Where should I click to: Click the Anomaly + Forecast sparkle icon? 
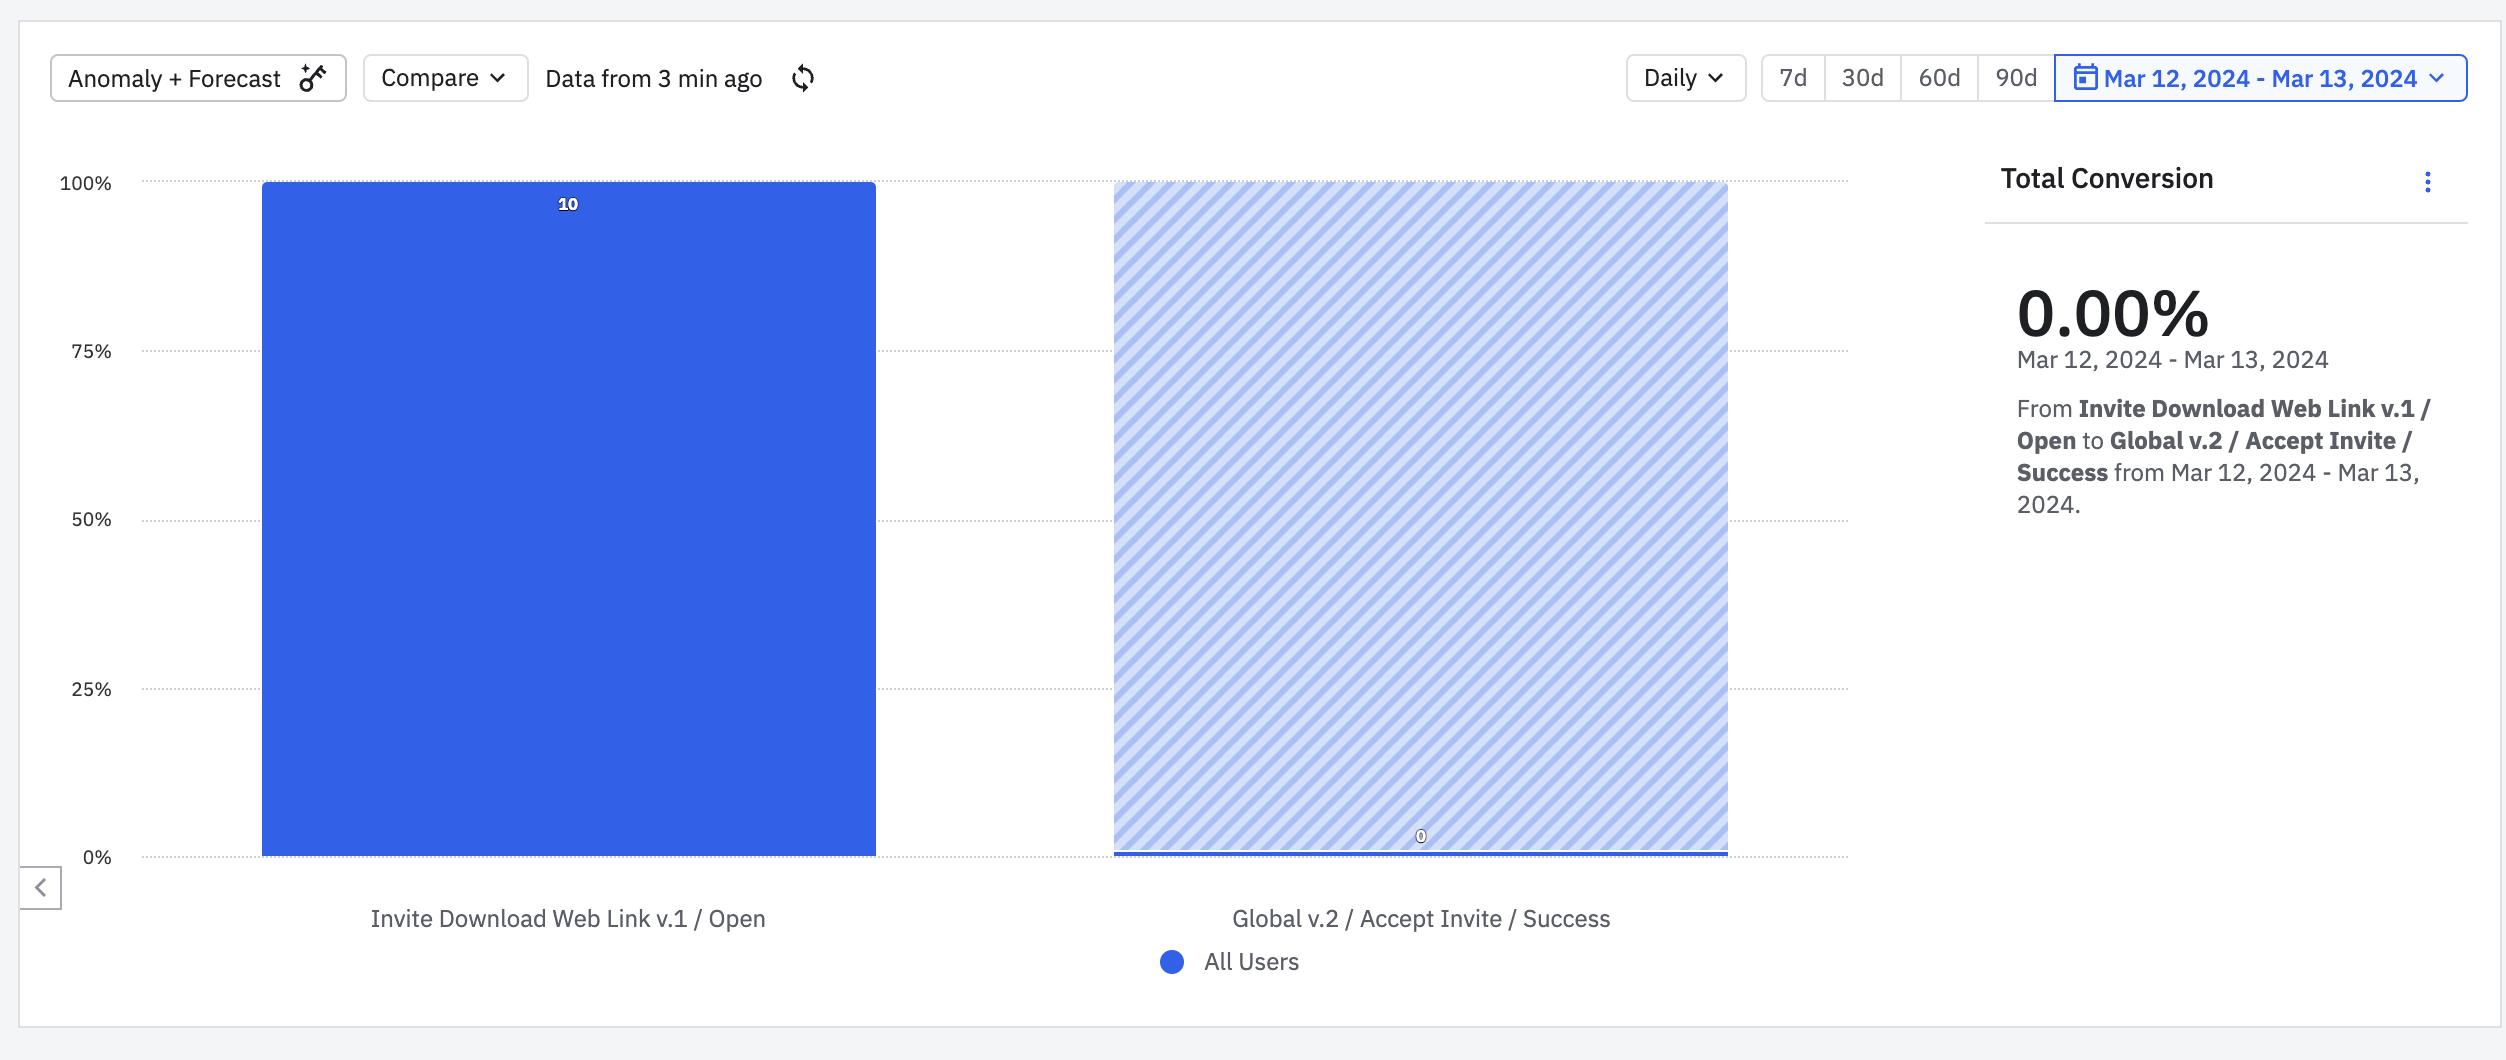point(313,78)
